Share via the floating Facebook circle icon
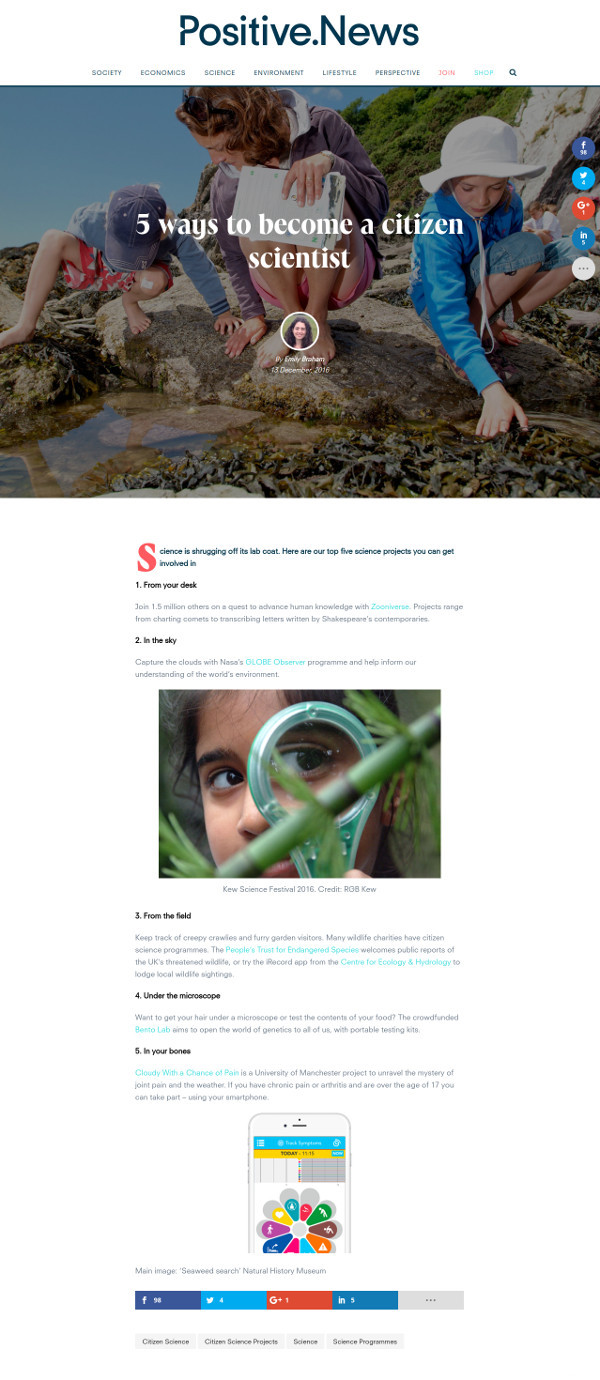600x1380 pixels. (x=583, y=148)
